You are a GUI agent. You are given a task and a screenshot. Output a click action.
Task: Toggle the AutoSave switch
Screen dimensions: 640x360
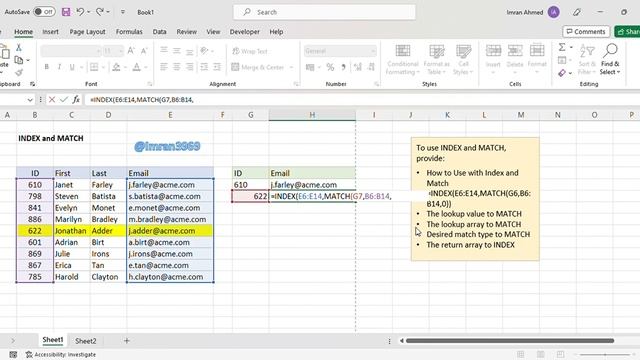pos(44,12)
